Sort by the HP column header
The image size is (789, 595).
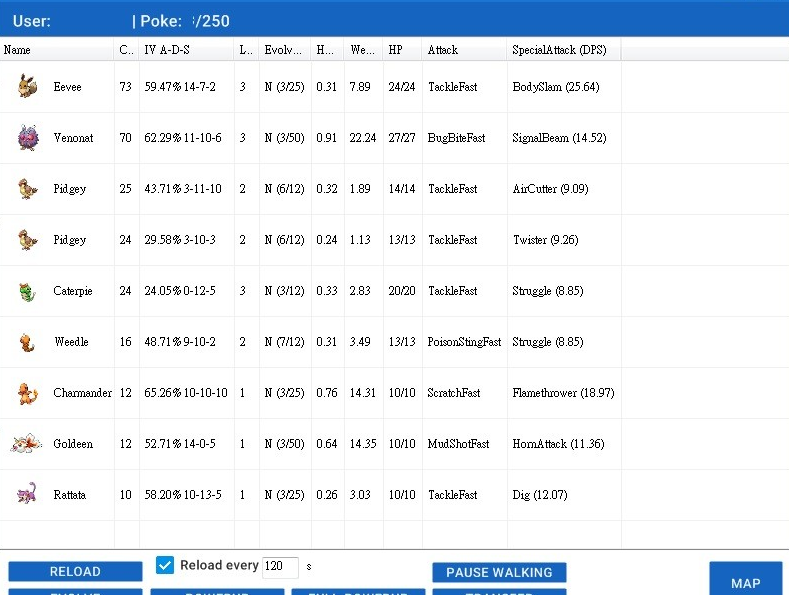click(x=403, y=50)
